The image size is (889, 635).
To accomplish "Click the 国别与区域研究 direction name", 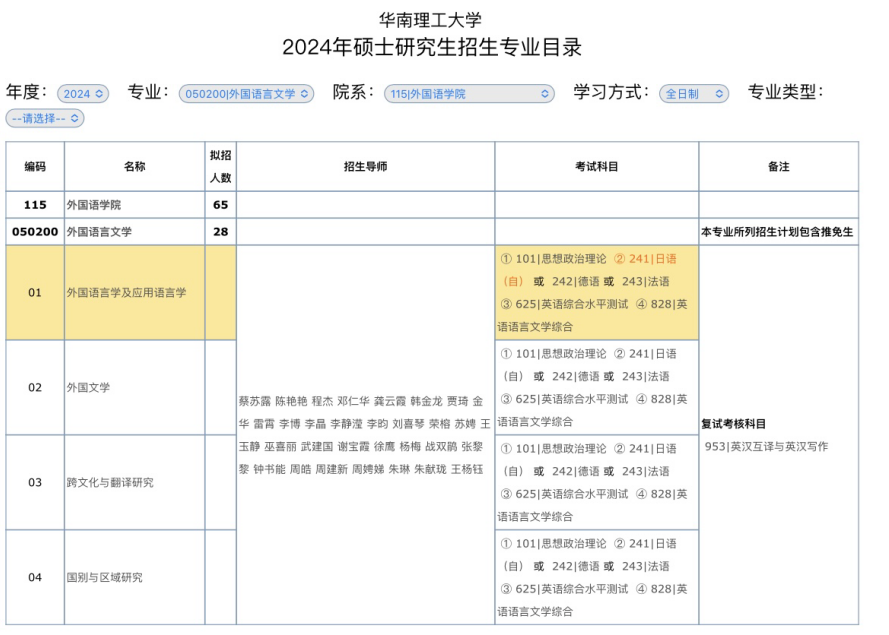I will click(104, 578).
